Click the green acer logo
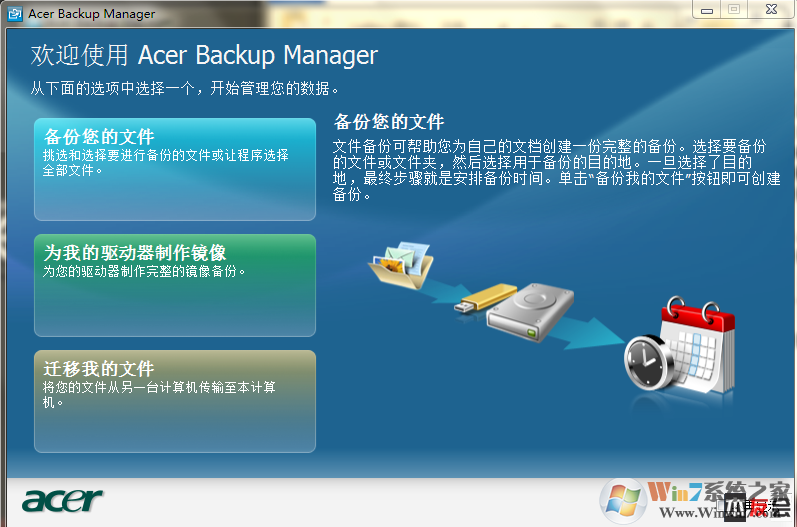 (x=62, y=501)
